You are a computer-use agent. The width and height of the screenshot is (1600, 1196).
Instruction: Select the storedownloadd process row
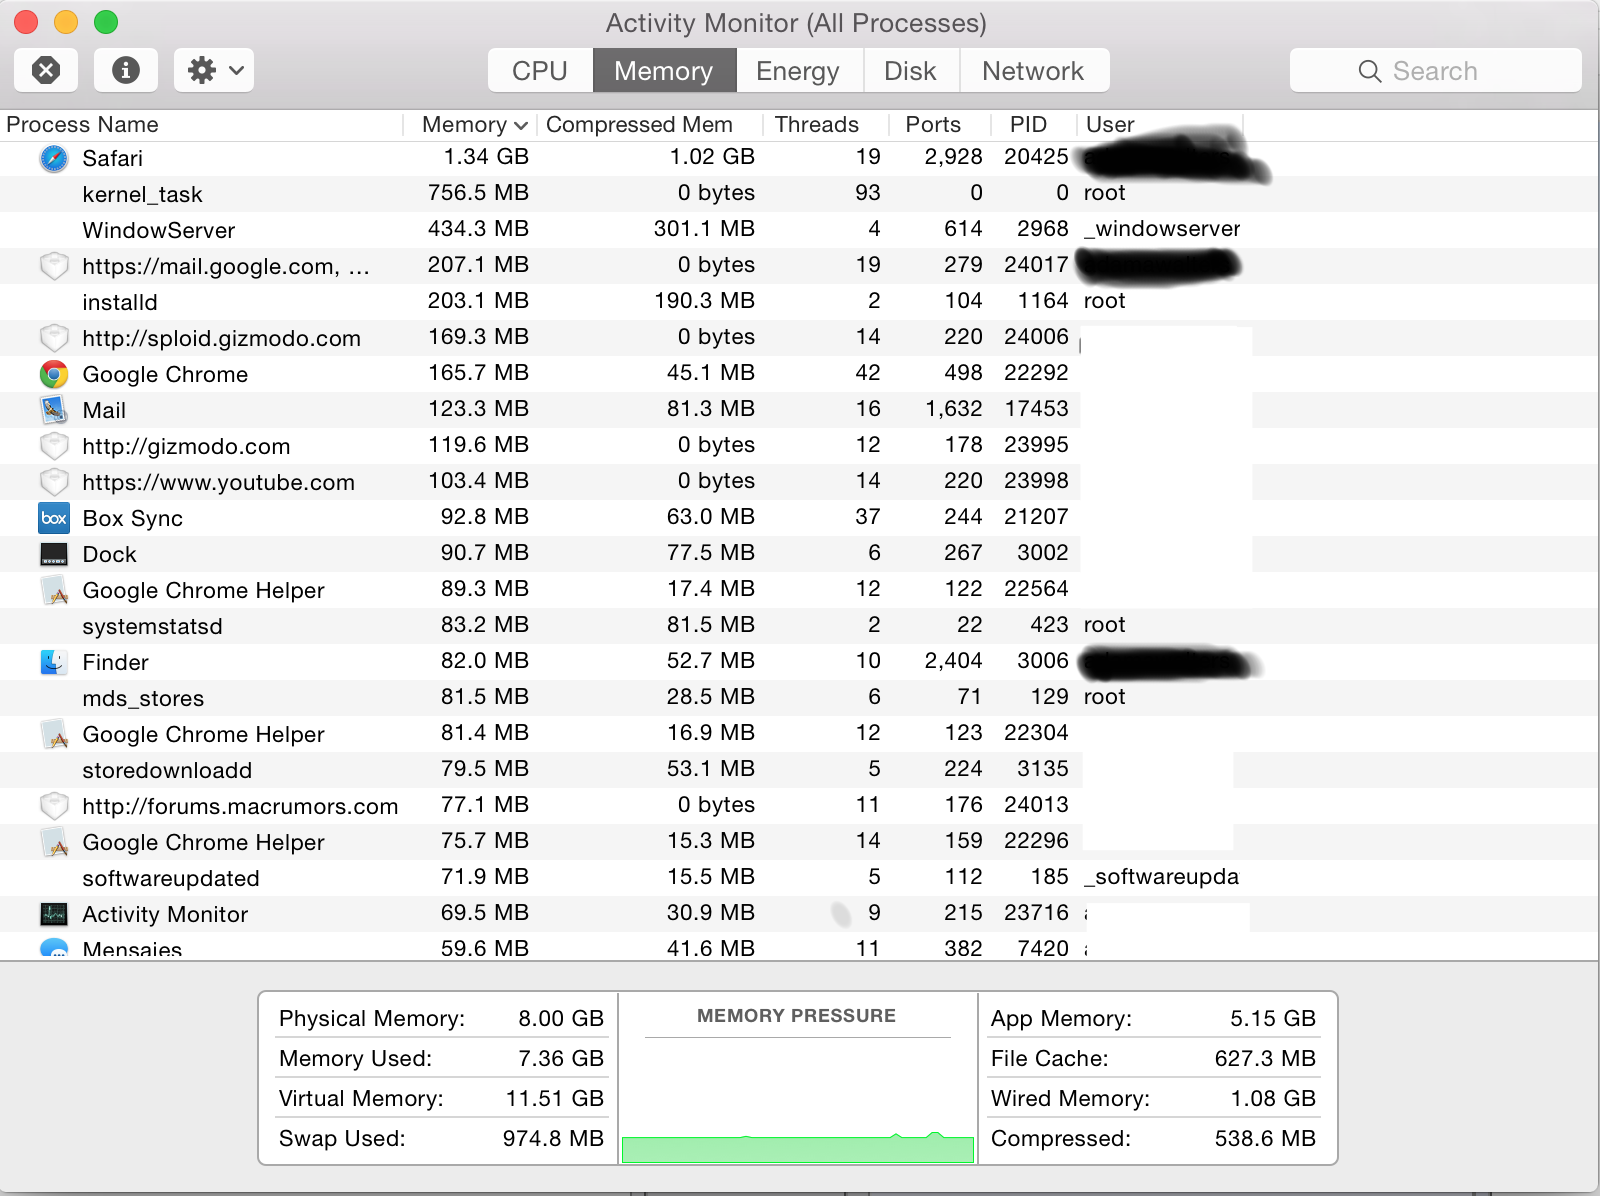point(799,770)
